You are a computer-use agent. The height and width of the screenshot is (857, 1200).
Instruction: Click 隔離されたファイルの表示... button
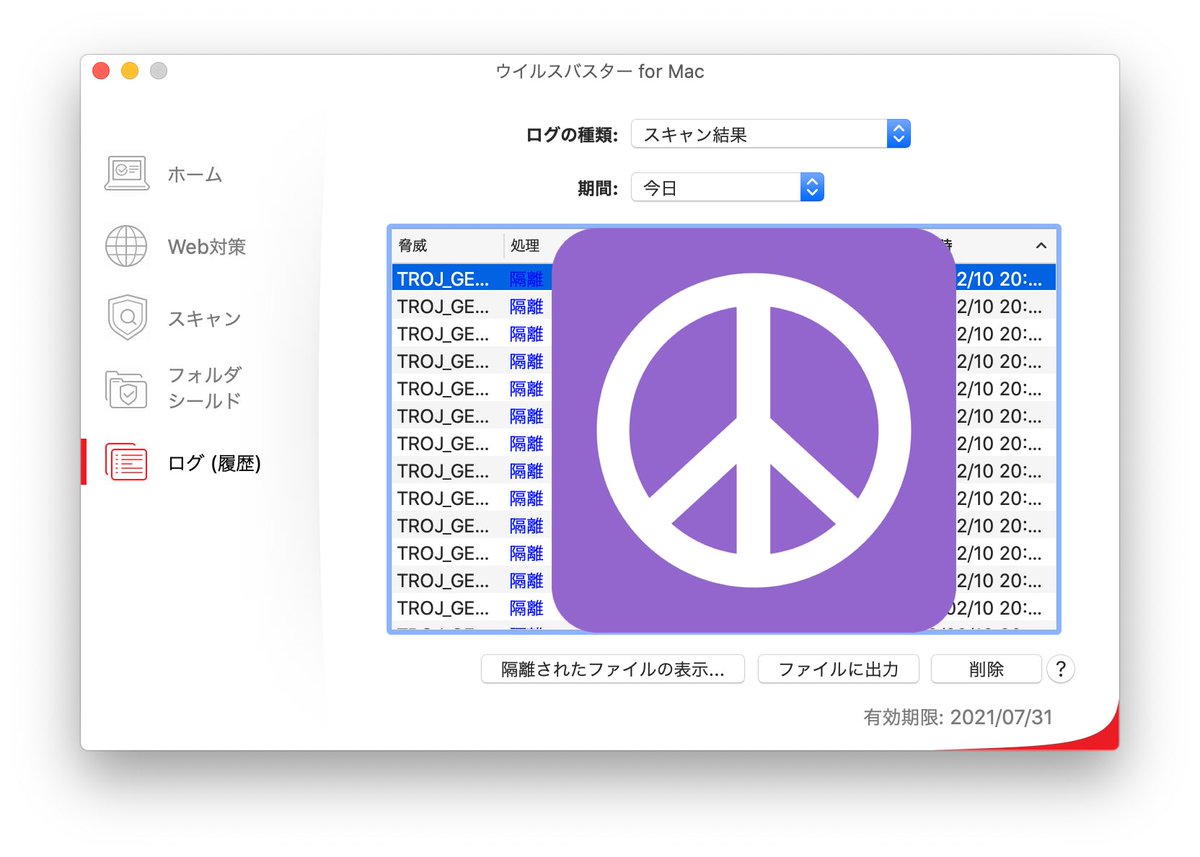coord(613,670)
